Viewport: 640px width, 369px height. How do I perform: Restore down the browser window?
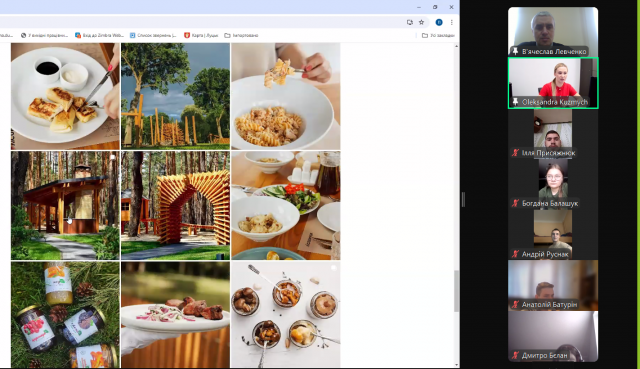(435, 7)
